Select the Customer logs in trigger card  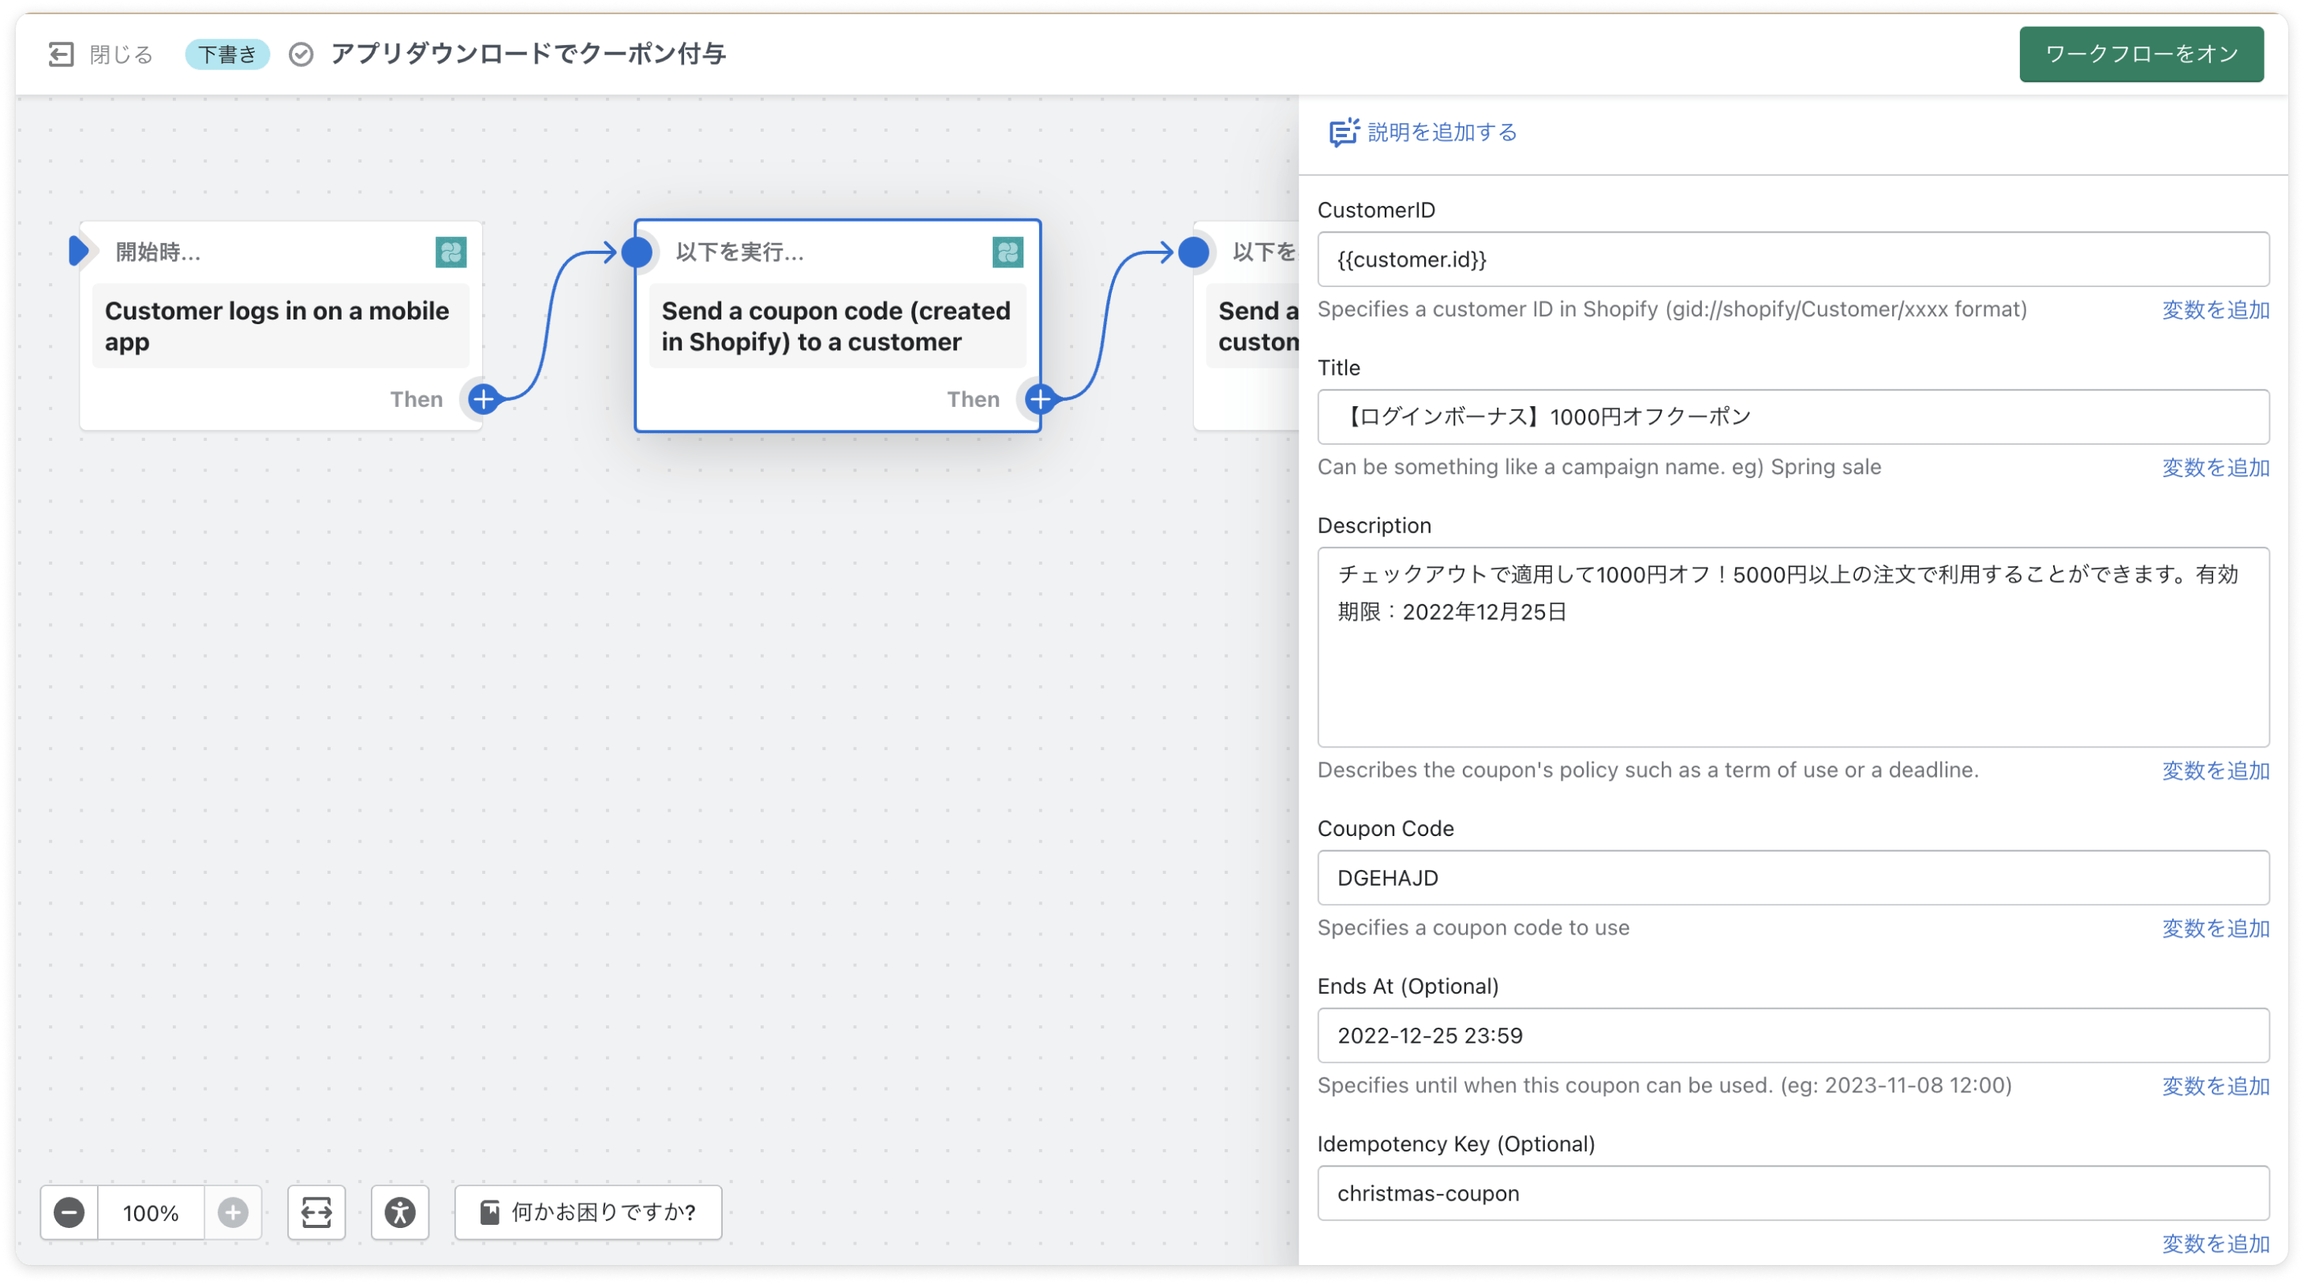pyautogui.click(x=280, y=326)
